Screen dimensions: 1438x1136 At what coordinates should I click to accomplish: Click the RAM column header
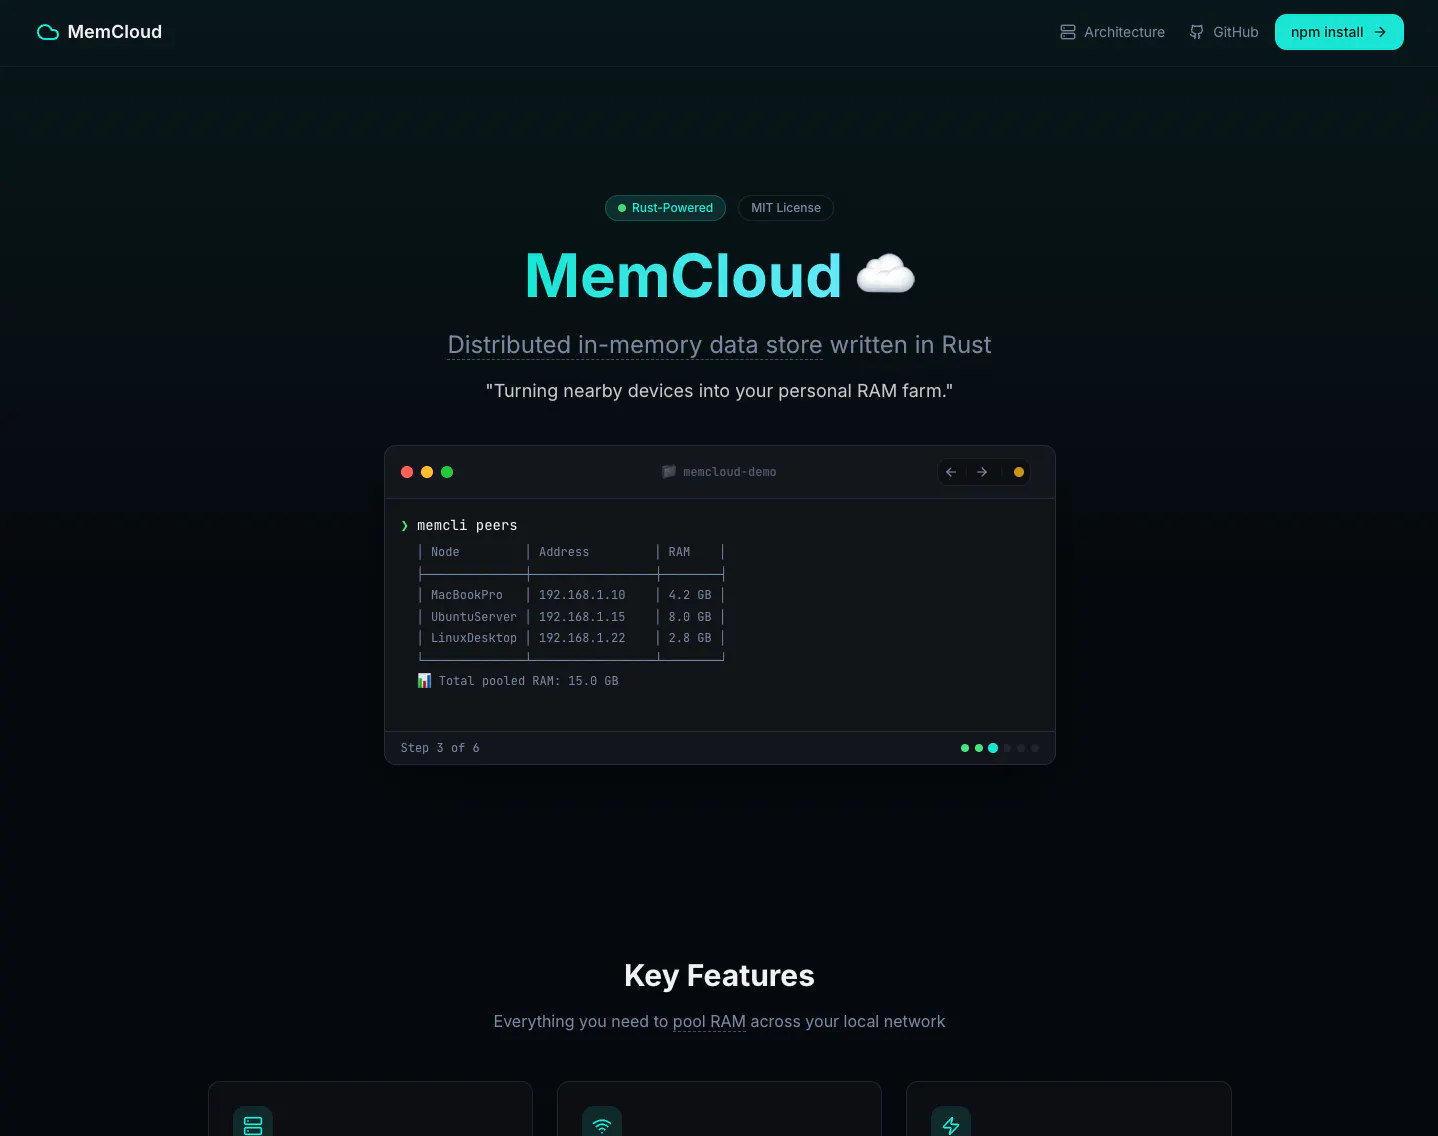click(679, 552)
